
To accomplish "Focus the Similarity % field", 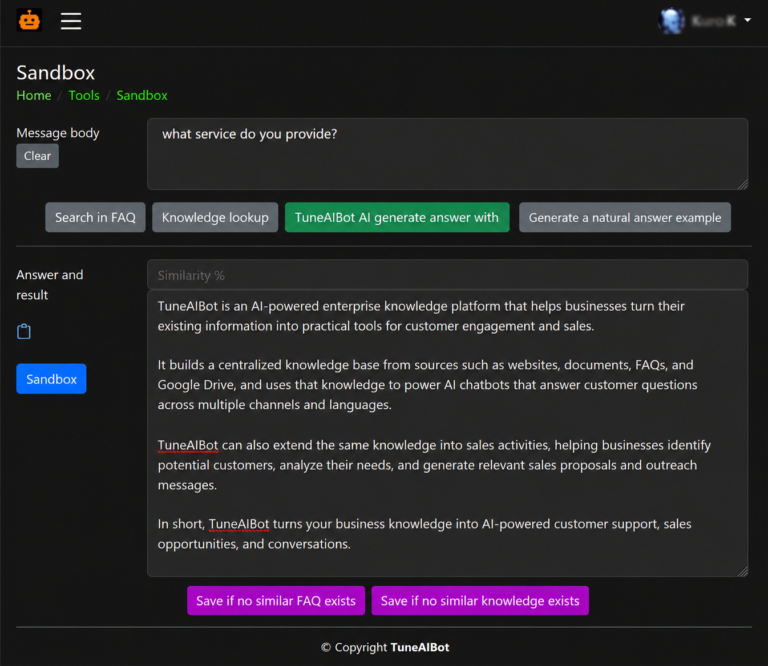I will click(x=447, y=275).
